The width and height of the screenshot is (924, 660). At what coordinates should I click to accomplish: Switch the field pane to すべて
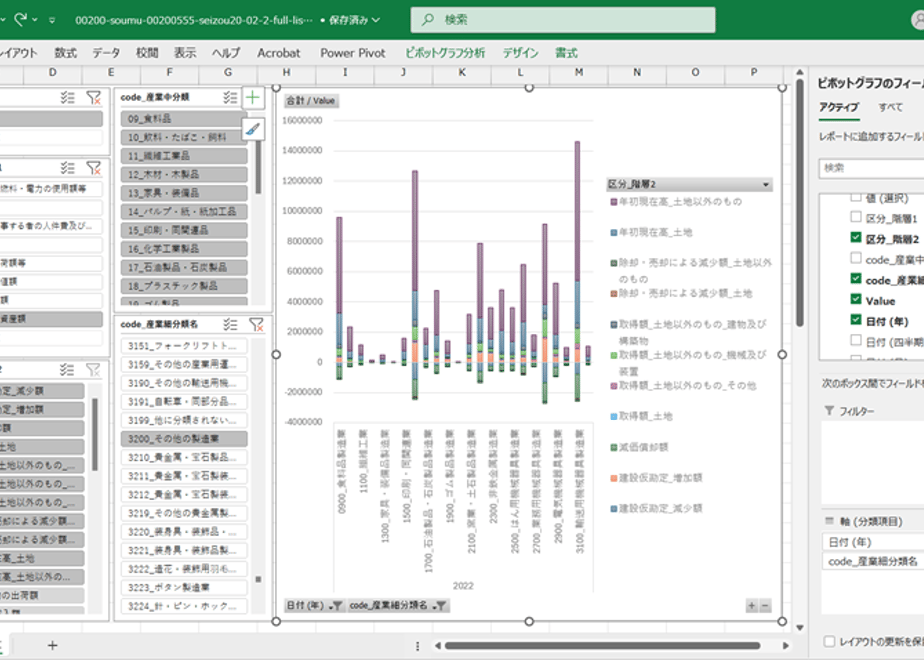[890, 107]
